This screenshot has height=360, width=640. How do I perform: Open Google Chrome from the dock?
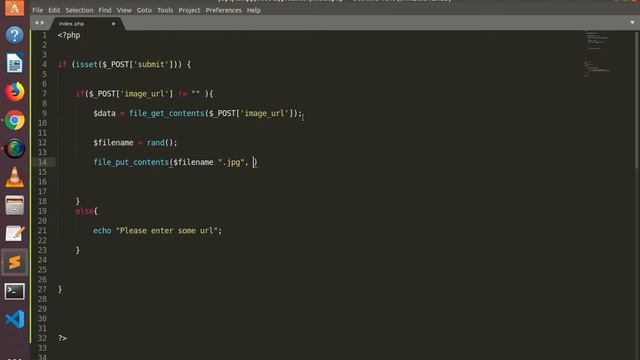tap(14, 120)
